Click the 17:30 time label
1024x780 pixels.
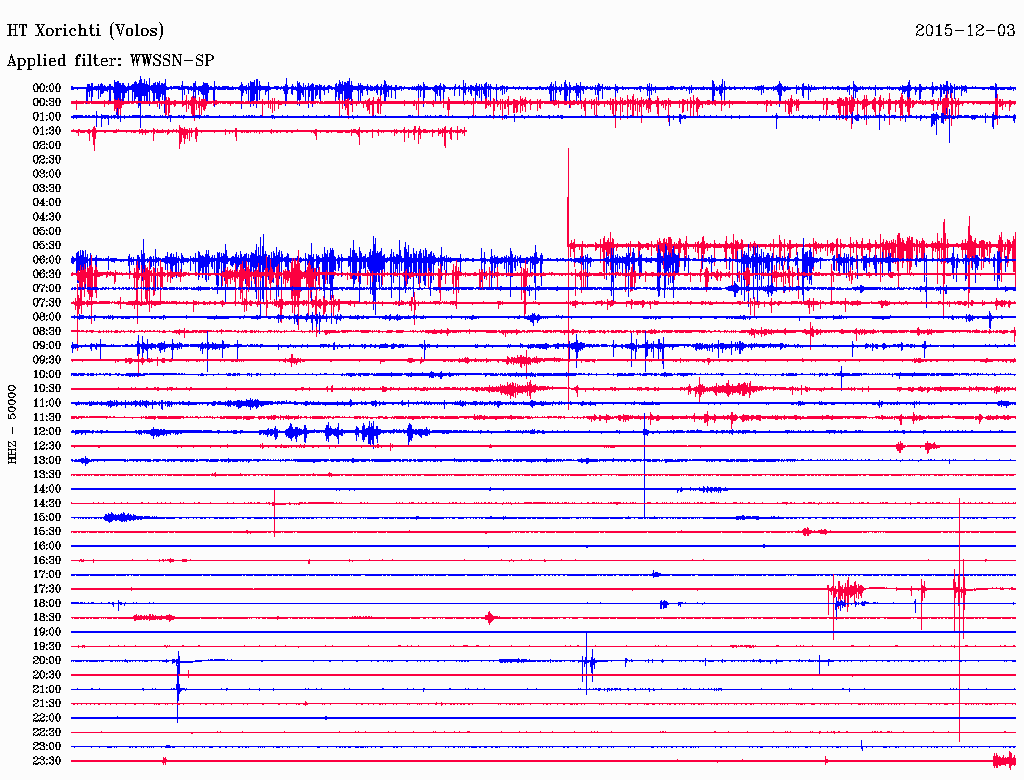pos(47,589)
